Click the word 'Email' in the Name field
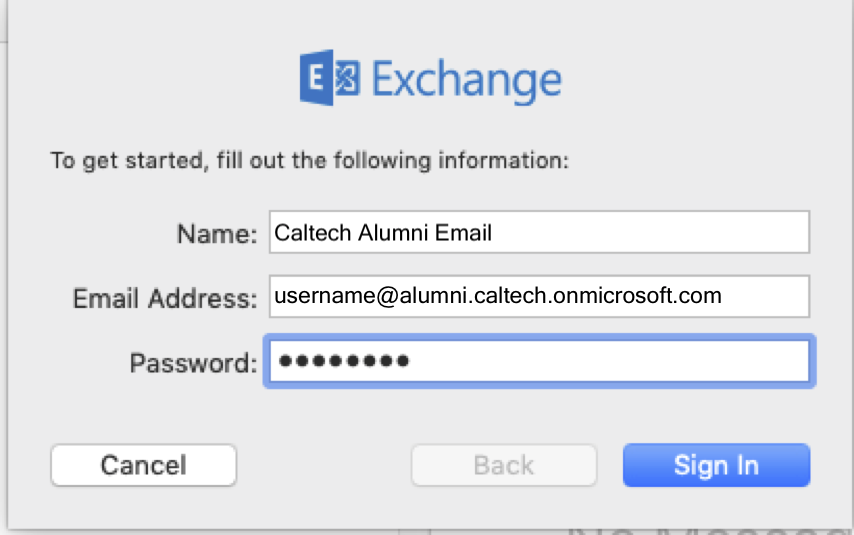 pos(463,233)
